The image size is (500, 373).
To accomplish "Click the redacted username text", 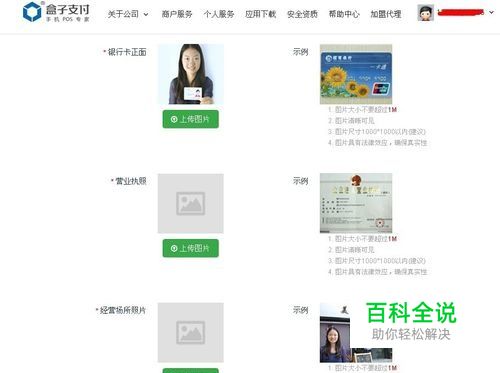I will coord(461,13).
